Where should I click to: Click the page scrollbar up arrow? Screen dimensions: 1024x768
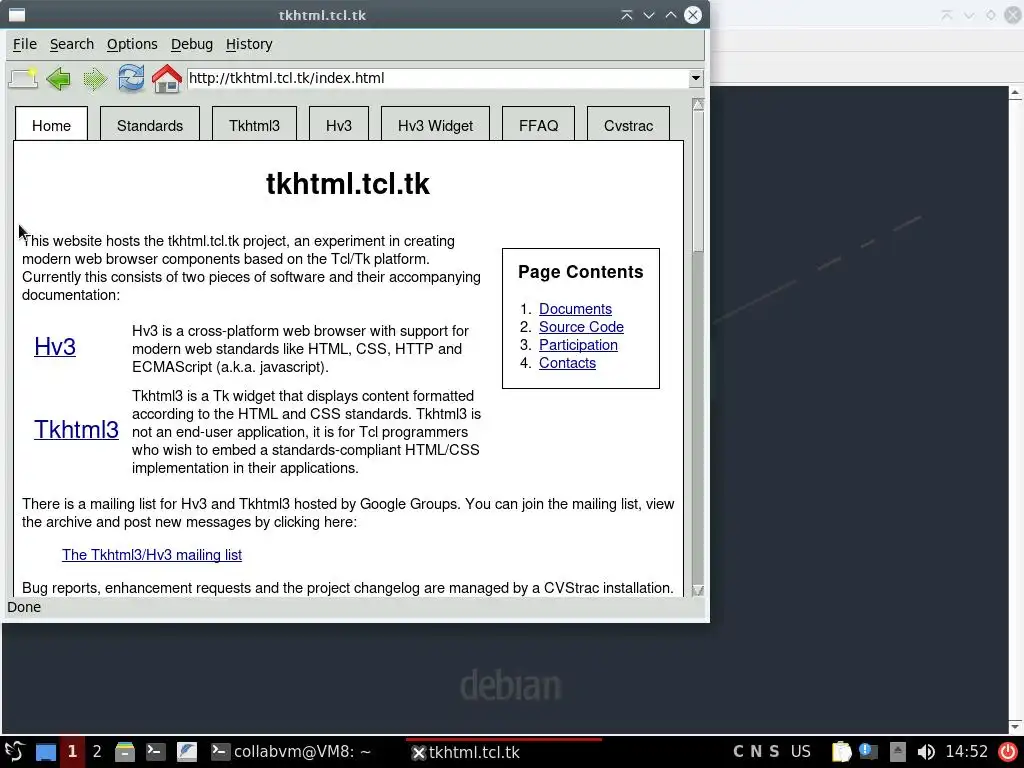(697, 104)
